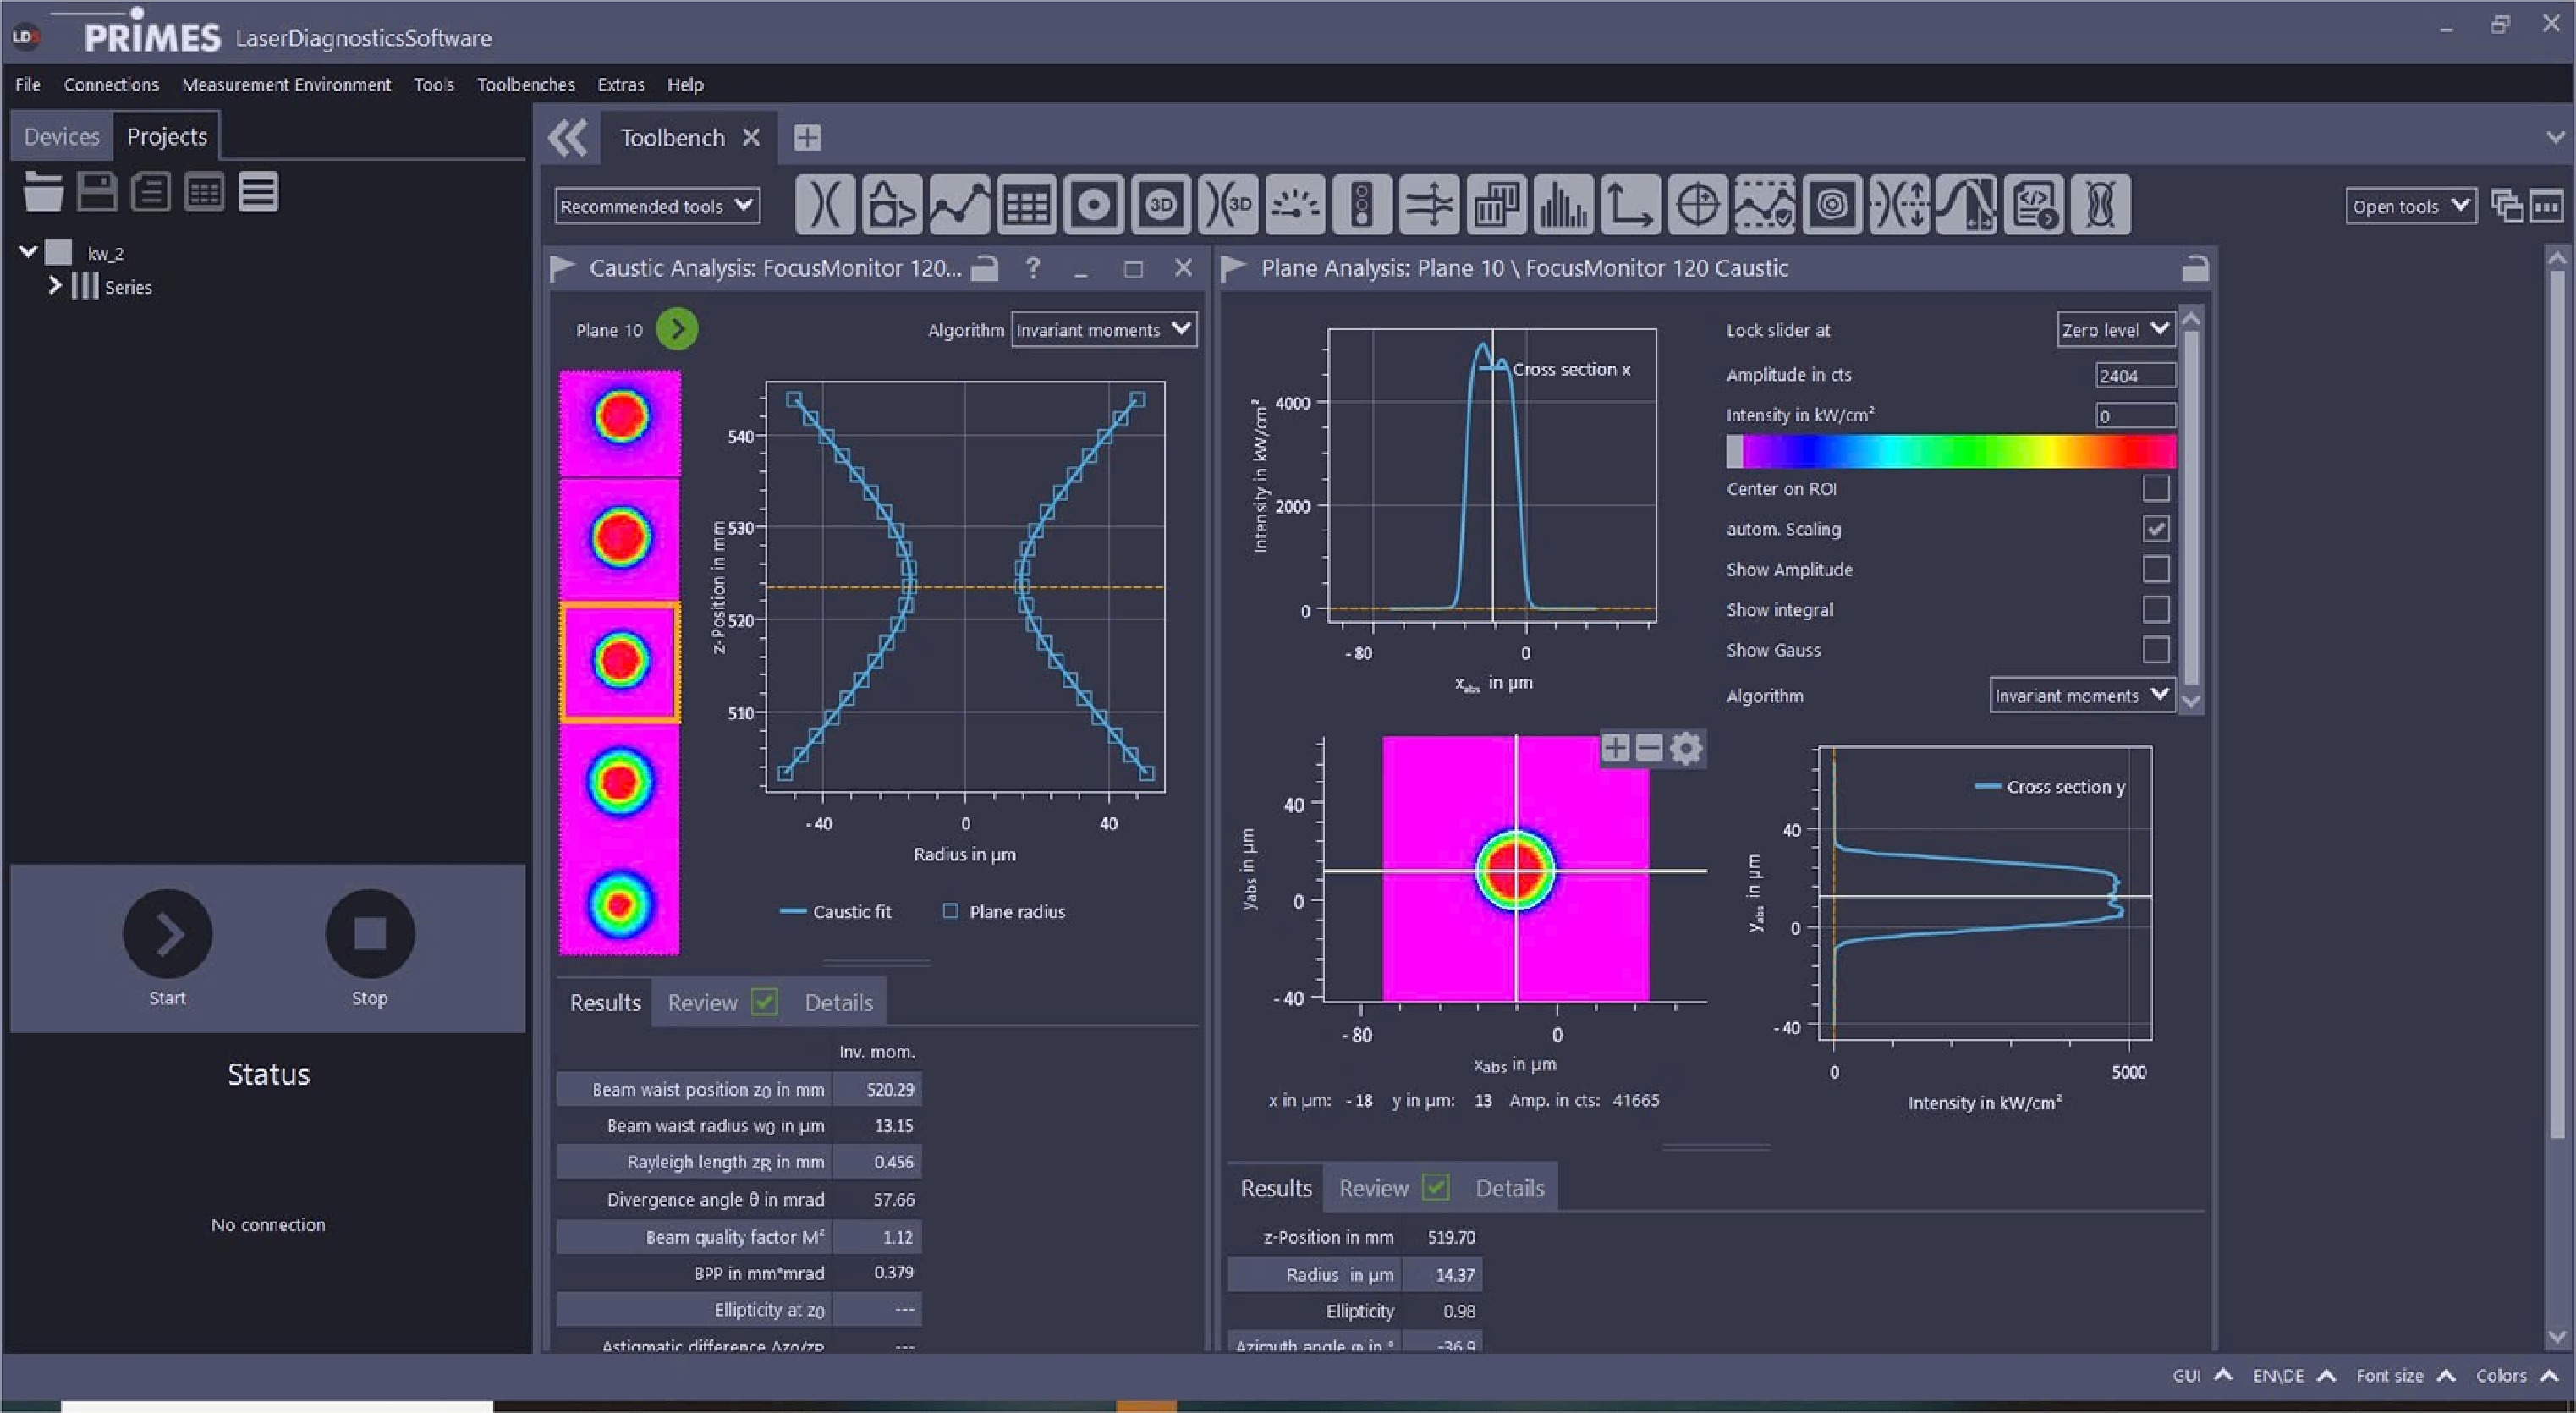
Task: Open Details tab in Plane Analysis panel
Action: tap(1510, 1188)
